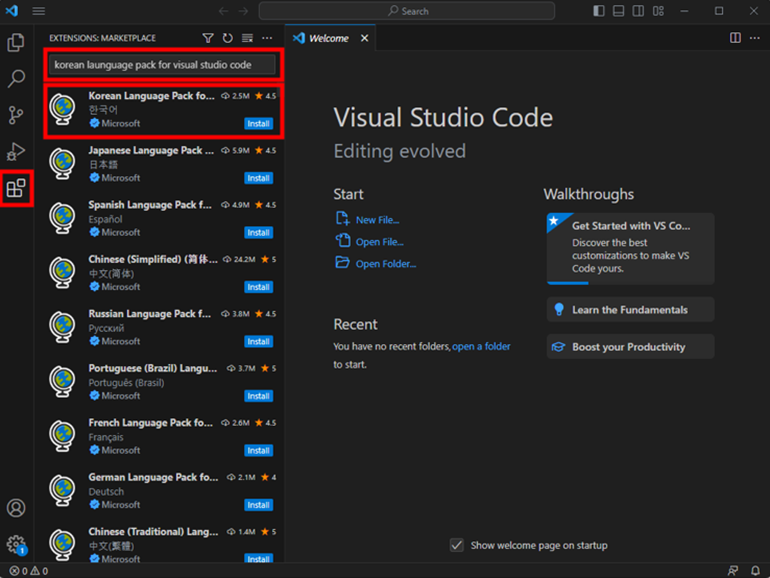Click the Russian Language Pack globe icon
The width and height of the screenshot is (770, 578).
(62, 327)
